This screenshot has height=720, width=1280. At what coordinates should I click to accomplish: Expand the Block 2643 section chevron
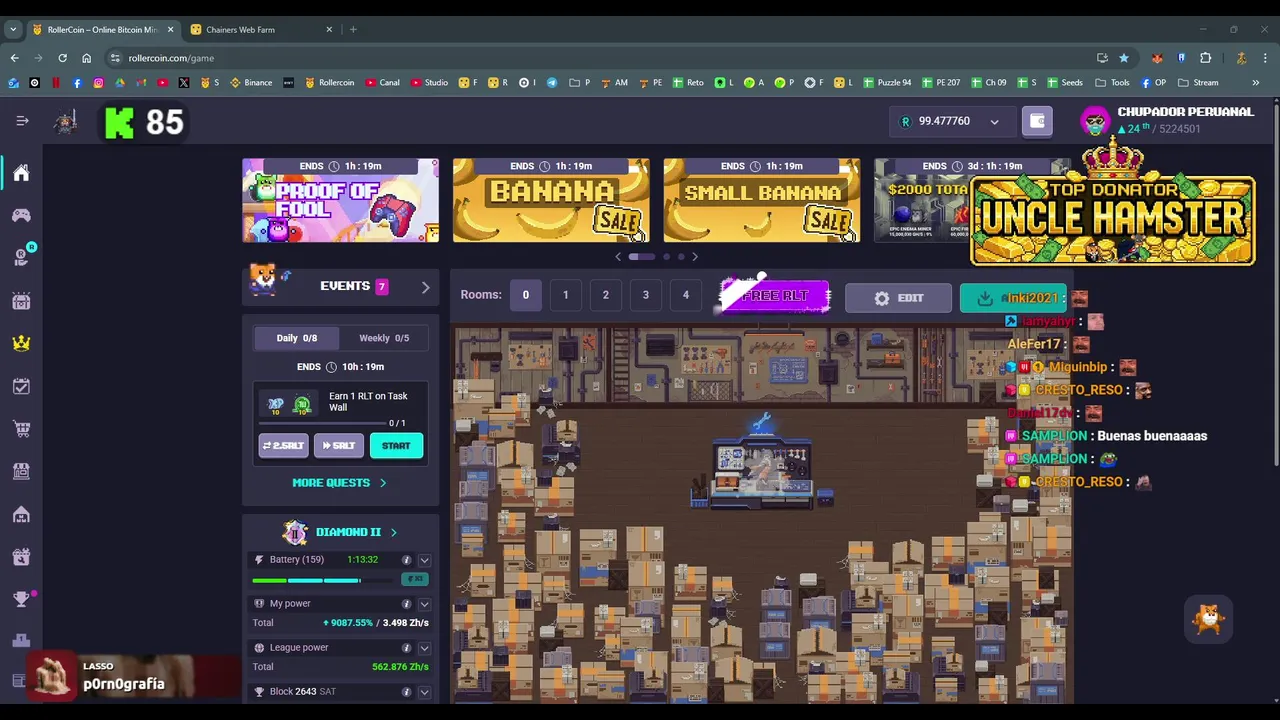point(424,692)
